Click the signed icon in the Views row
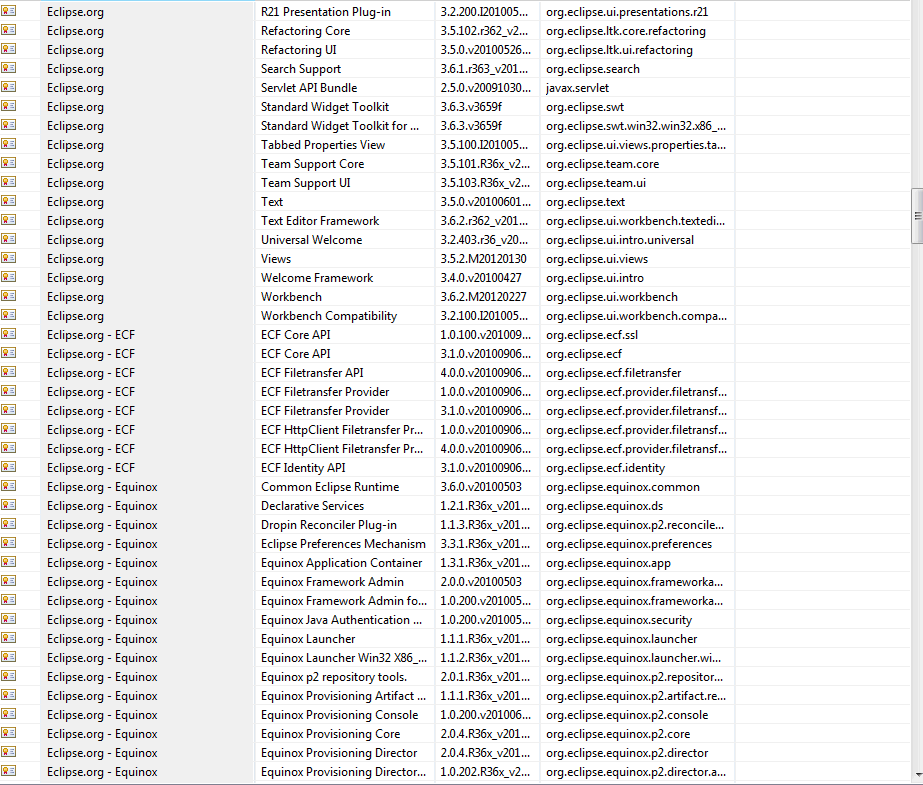This screenshot has width=923, height=785. pos(8,258)
